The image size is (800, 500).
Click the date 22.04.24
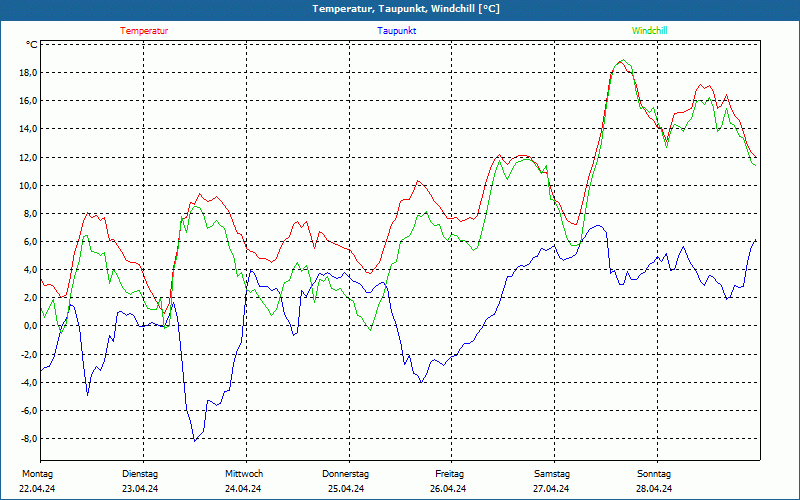tap(37, 489)
